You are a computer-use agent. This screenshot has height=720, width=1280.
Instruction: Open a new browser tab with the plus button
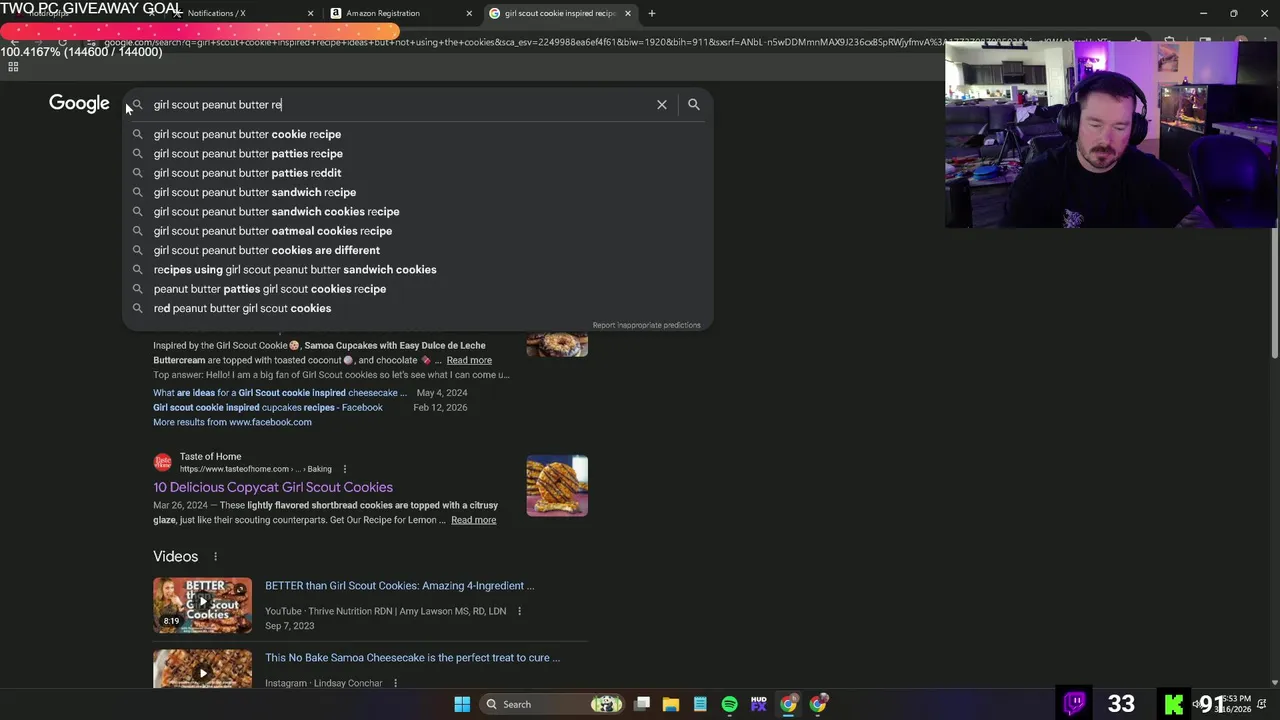pyautogui.click(x=652, y=13)
